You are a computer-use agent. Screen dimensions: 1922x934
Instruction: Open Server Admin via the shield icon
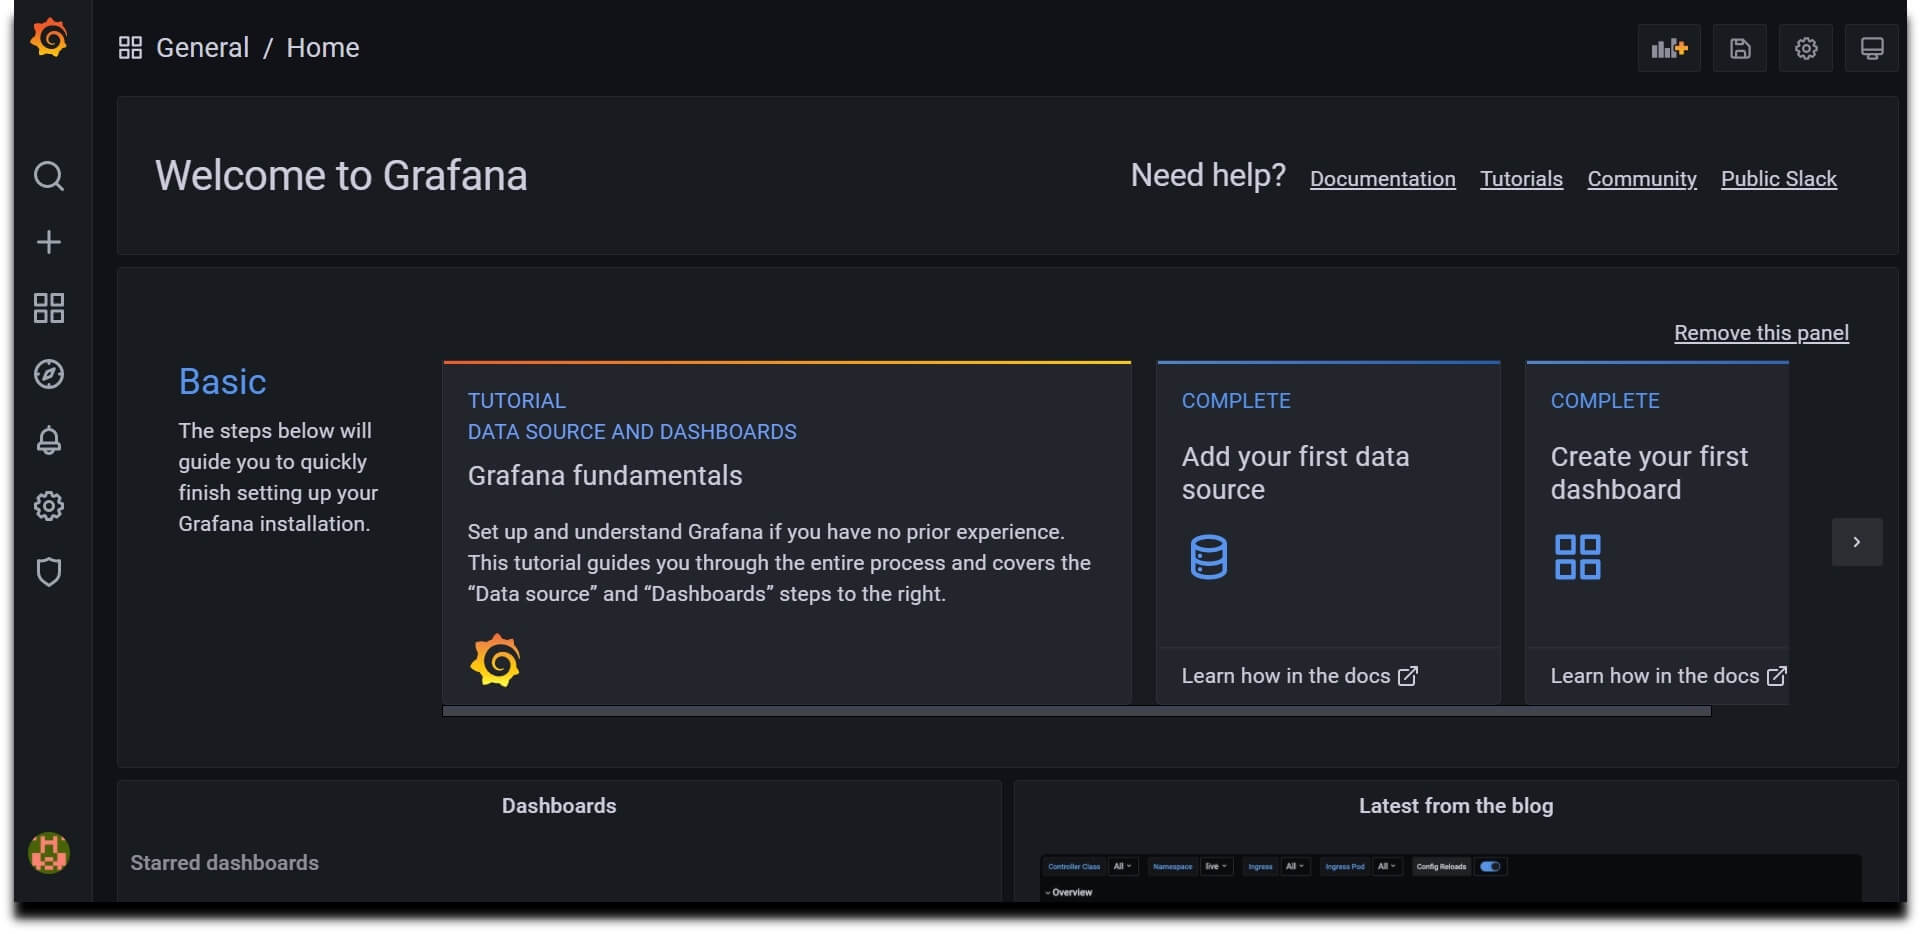(x=48, y=572)
